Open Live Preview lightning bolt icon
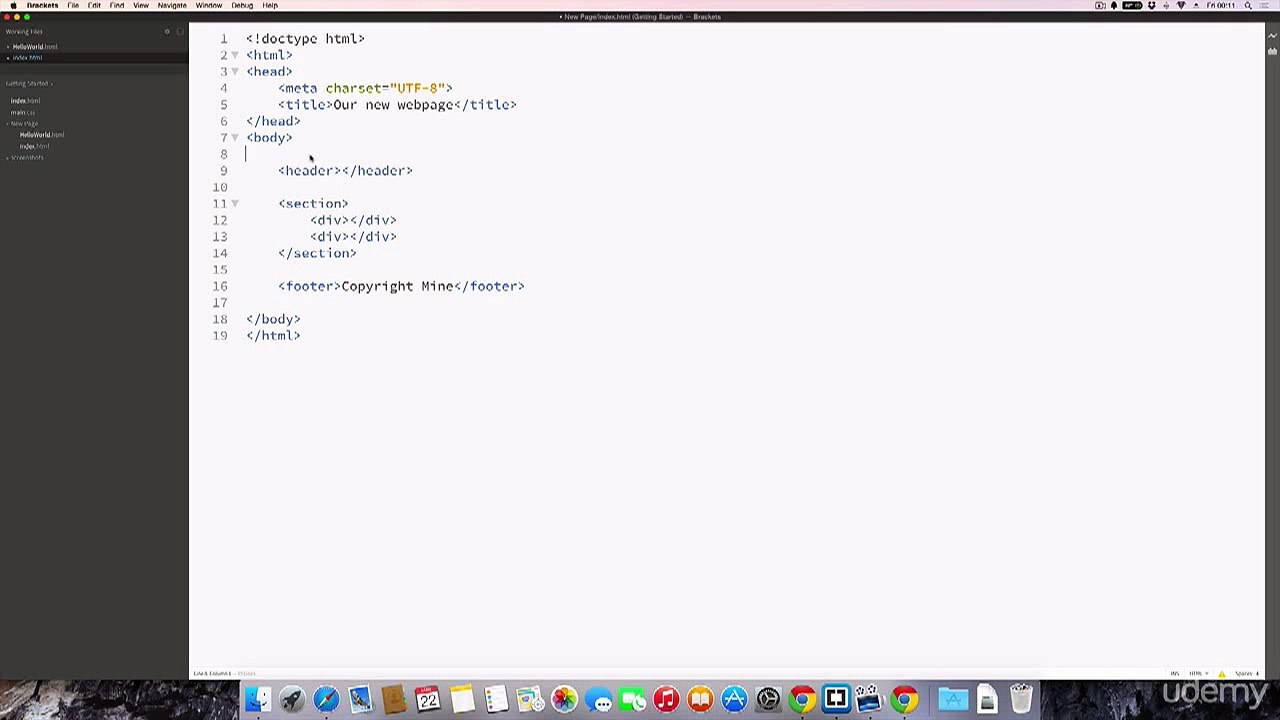Viewport: 1280px width, 720px height. [x=1272, y=38]
